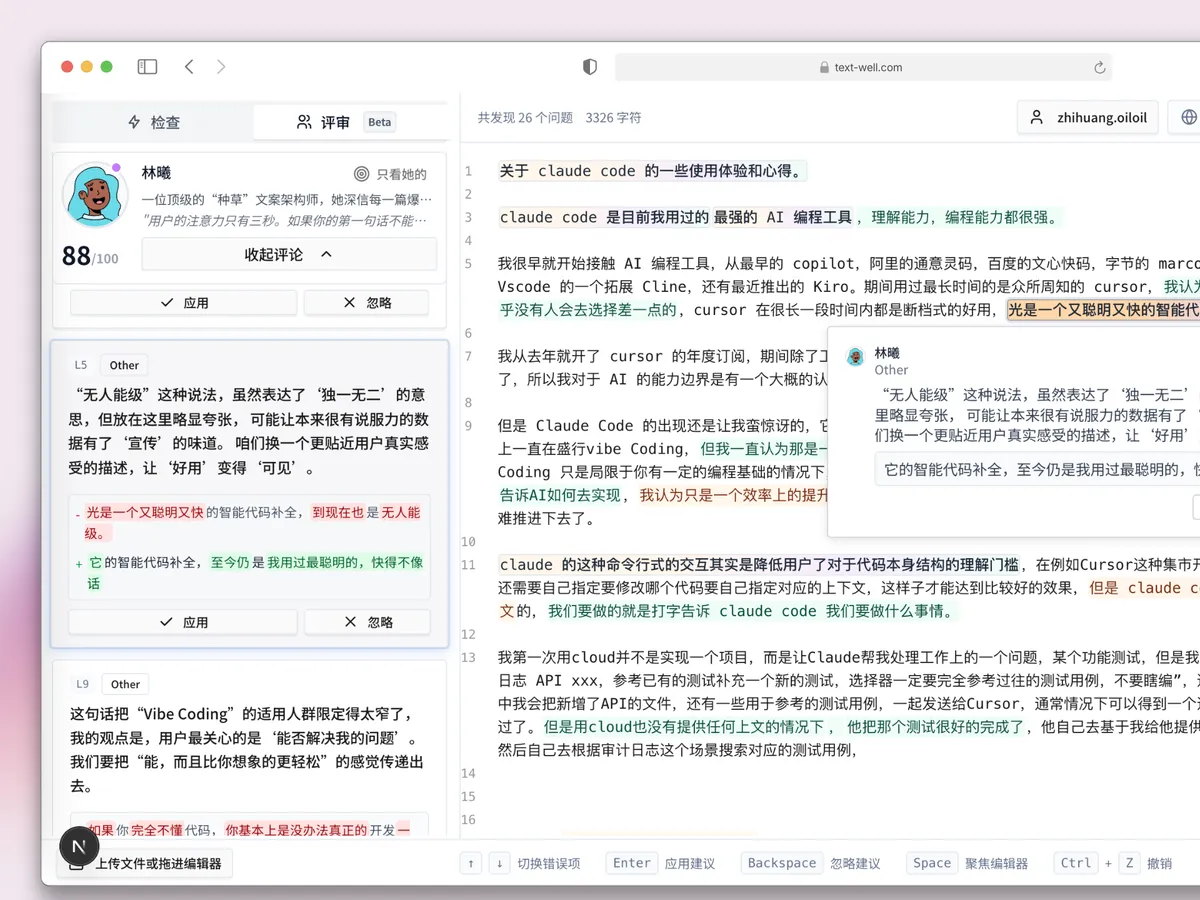Viewport: 1200px width, 900px height.
Task: Click the lightning icon on the 检查 tab
Action: click(x=132, y=123)
